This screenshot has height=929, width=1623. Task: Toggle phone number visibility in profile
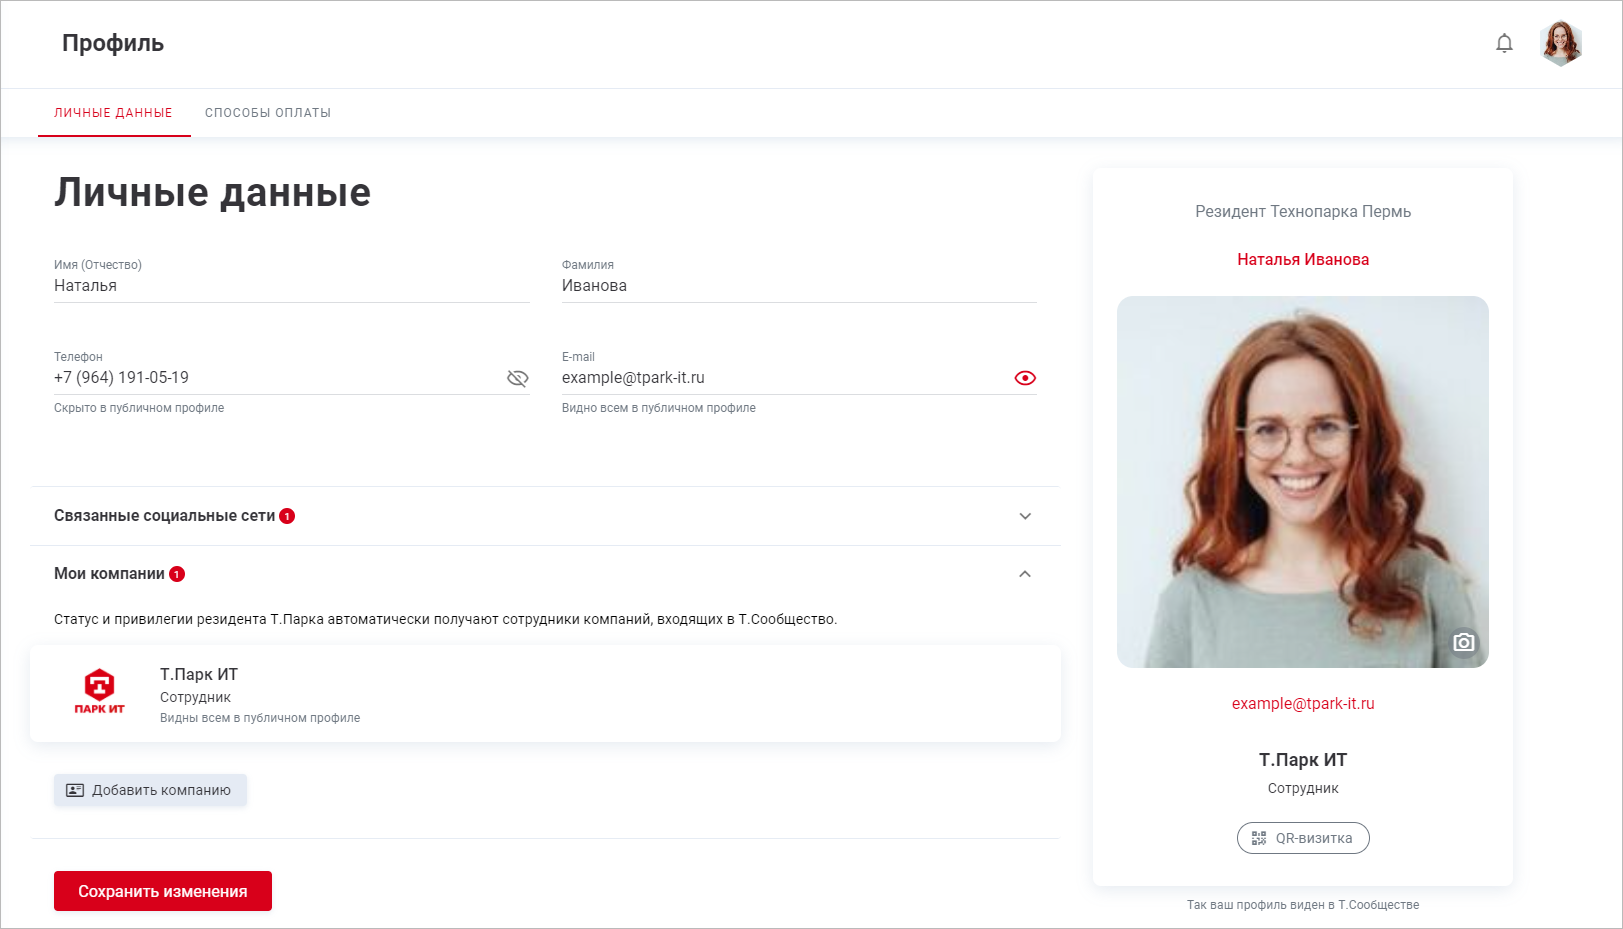point(517,378)
